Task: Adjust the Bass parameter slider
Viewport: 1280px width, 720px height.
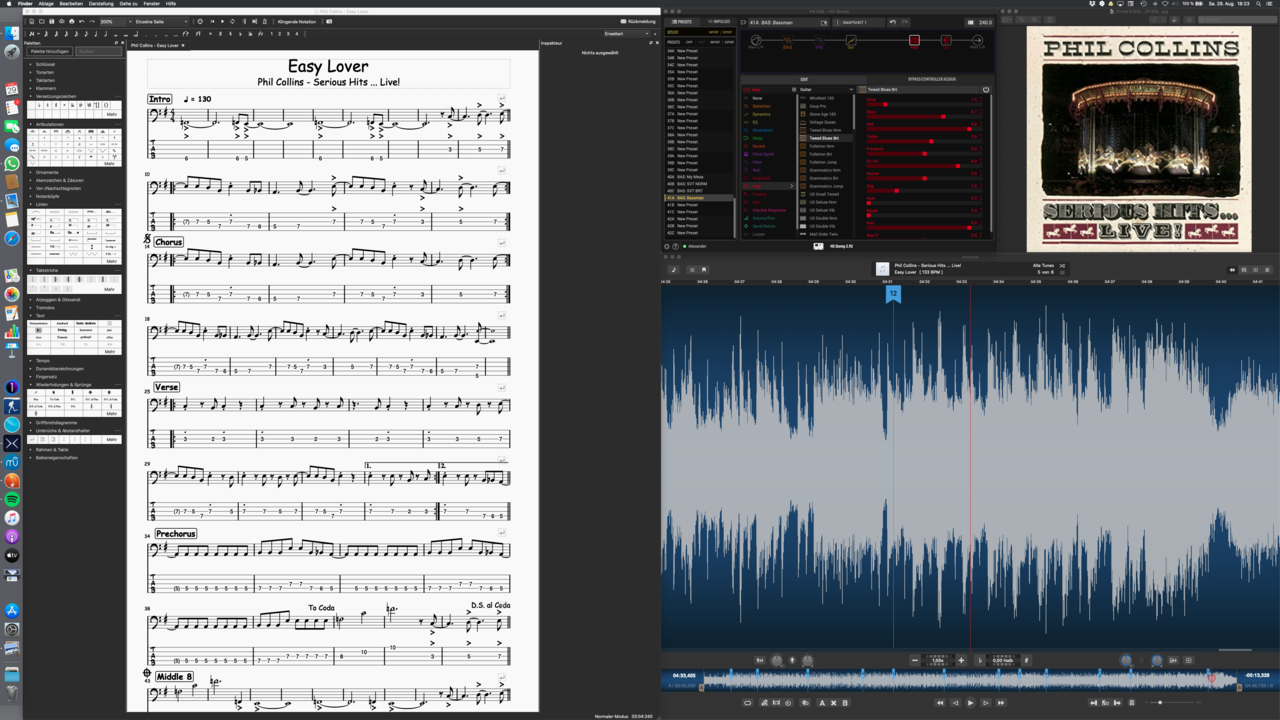Action: click(923, 116)
